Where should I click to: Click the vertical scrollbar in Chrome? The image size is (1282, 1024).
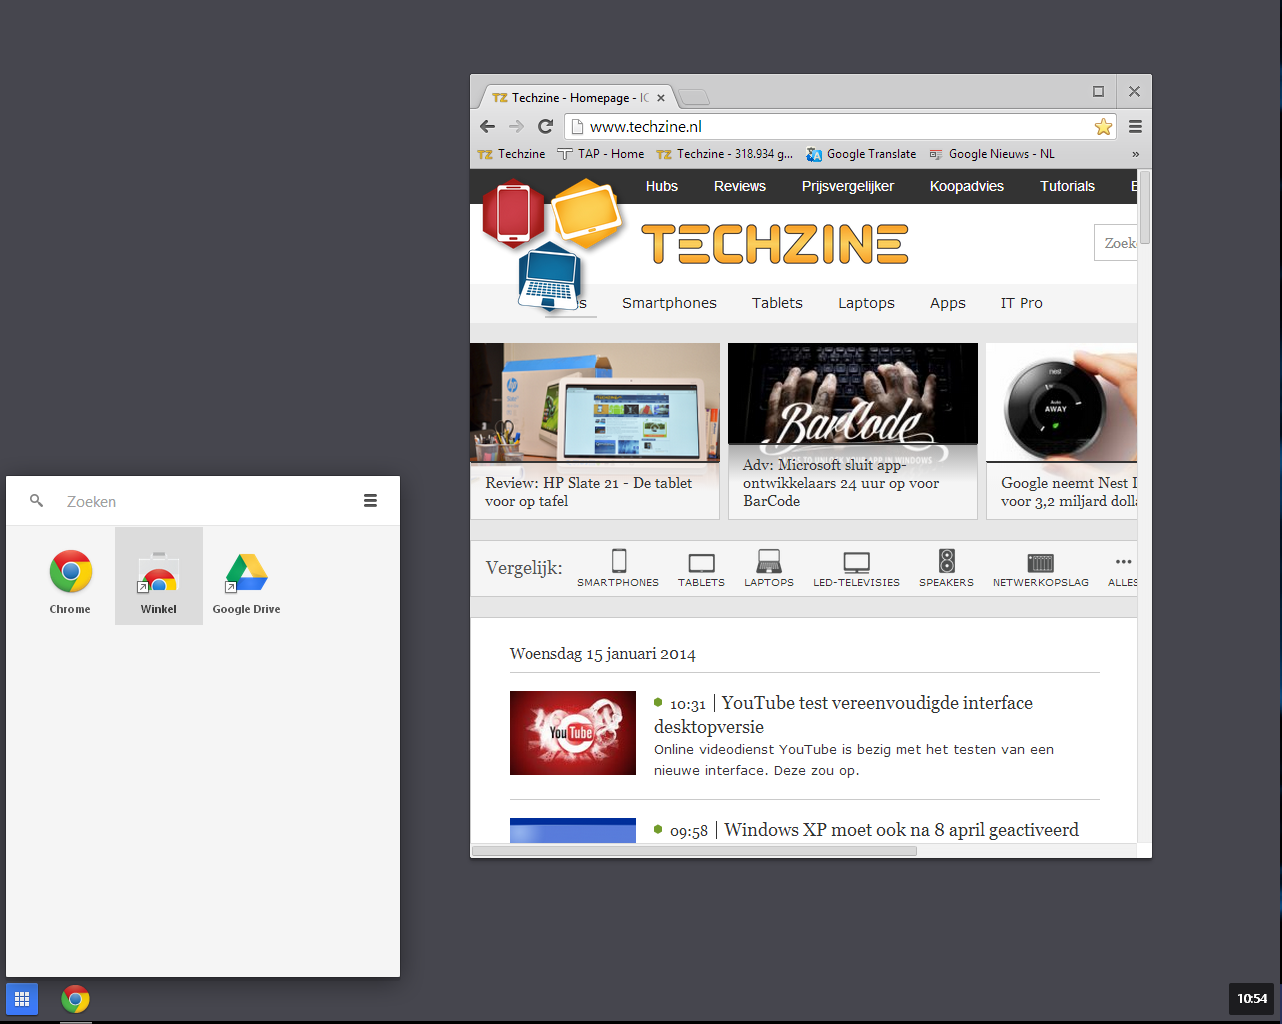[1145, 207]
